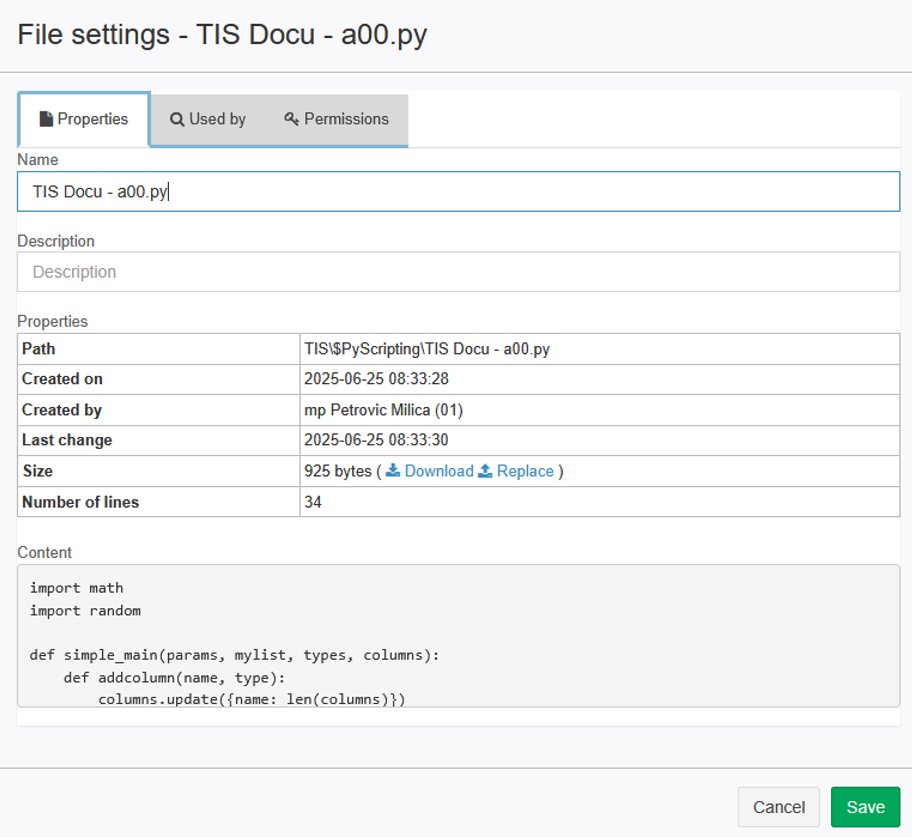This screenshot has height=837, width=912.
Task: Focus the Name input field
Action: coord(458,191)
